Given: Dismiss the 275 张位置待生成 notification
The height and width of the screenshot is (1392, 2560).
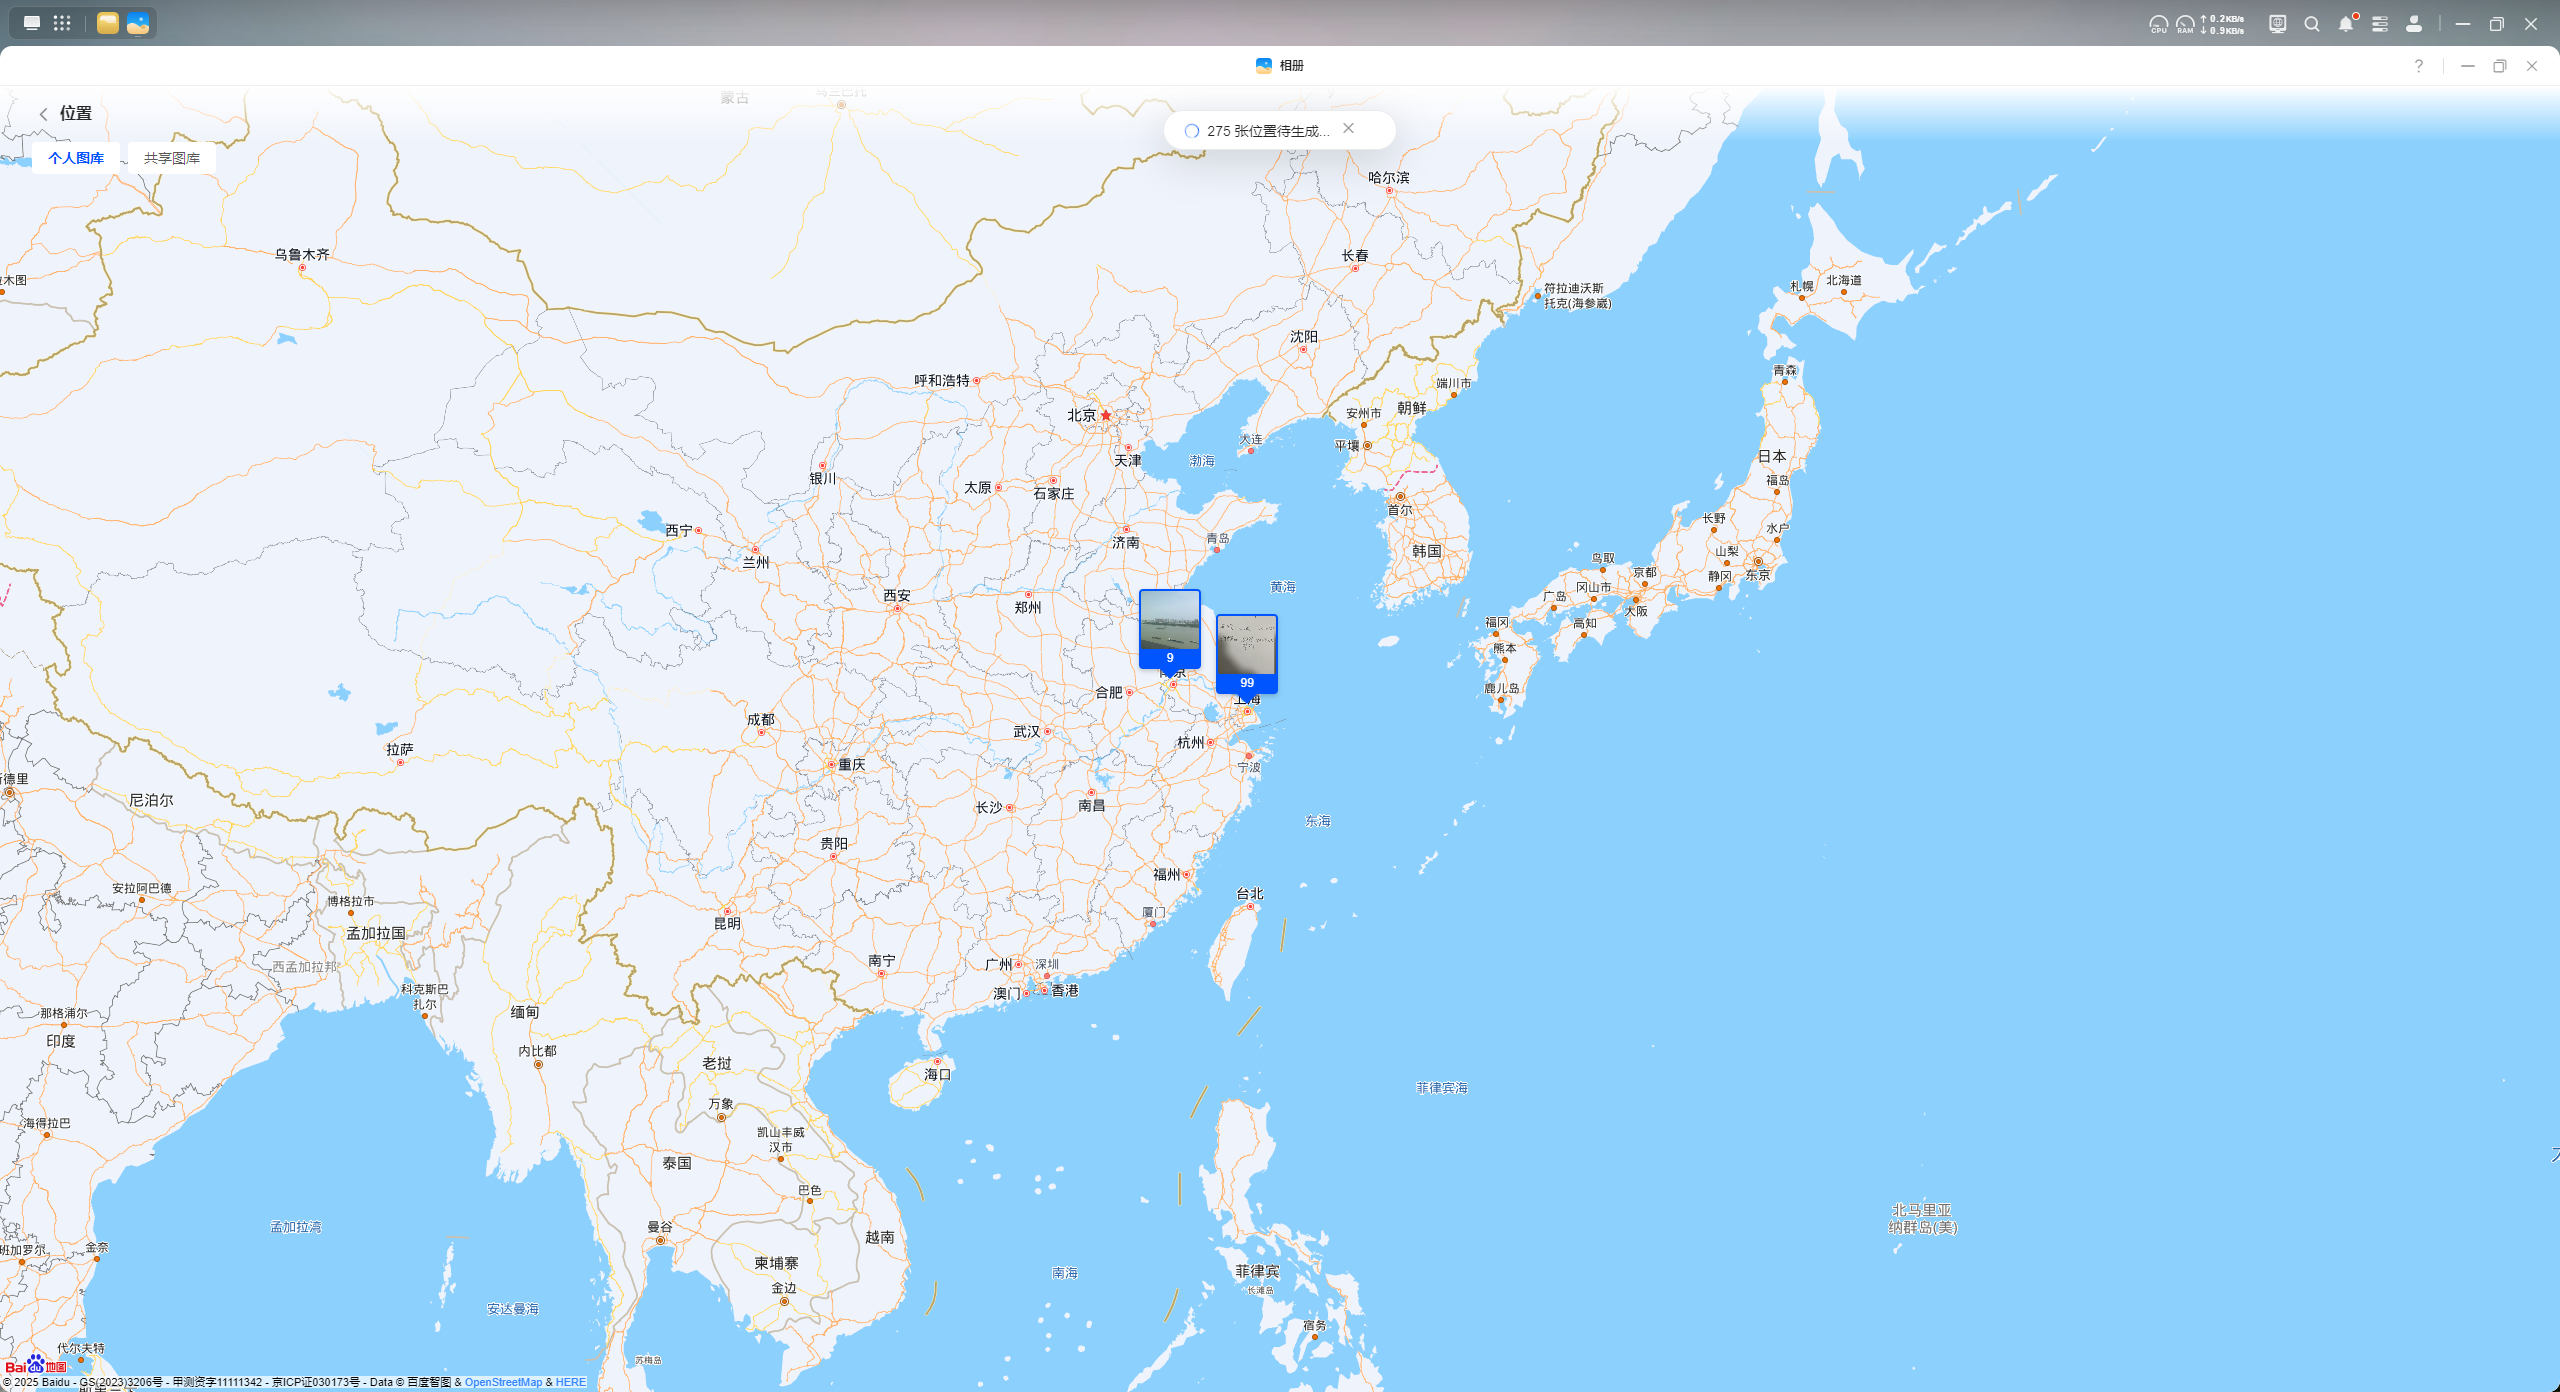Looking at the screenshot, I should coord(1348,129).
